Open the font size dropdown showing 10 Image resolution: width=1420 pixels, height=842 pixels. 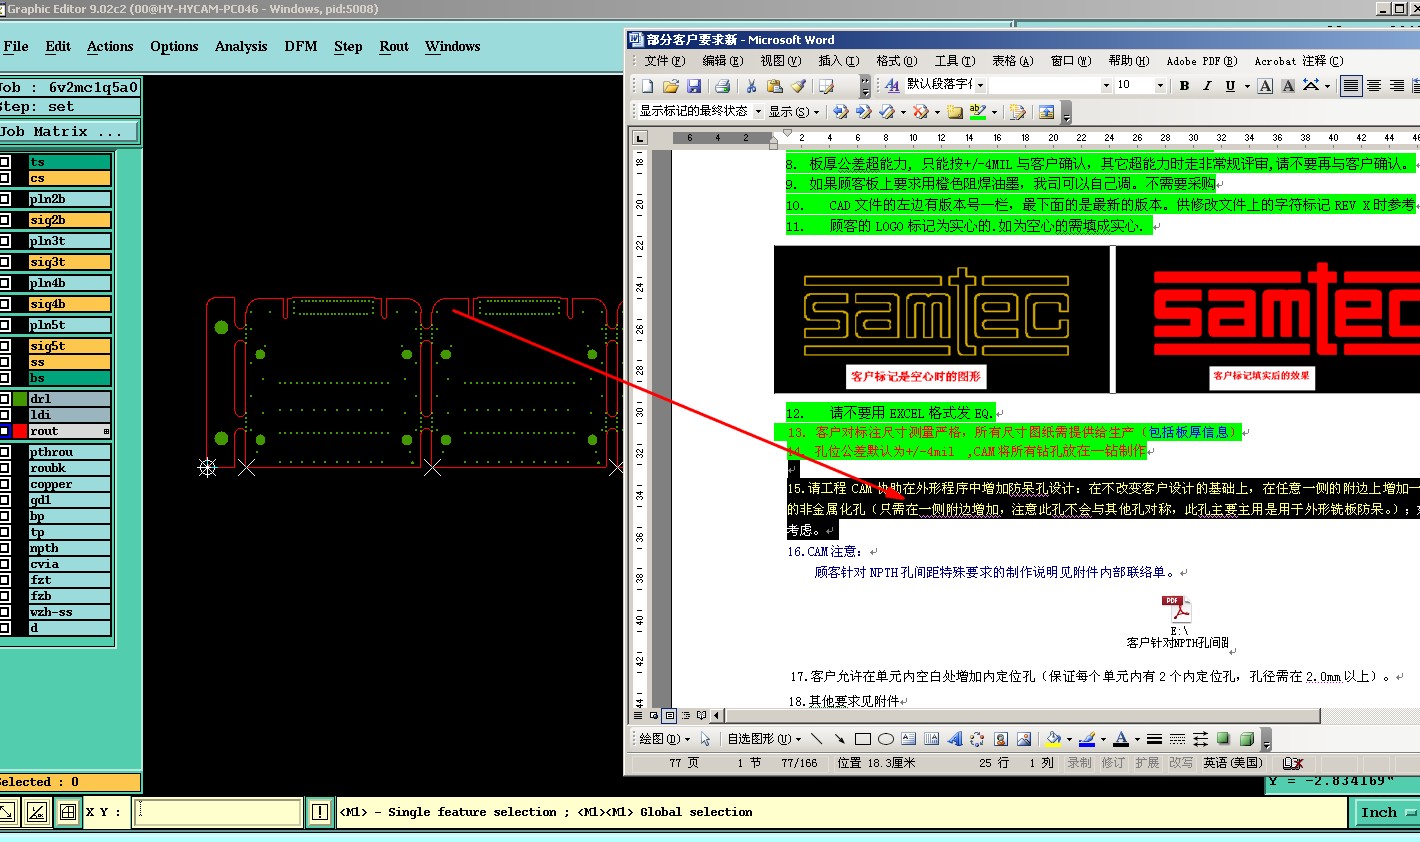(1161, 86)
